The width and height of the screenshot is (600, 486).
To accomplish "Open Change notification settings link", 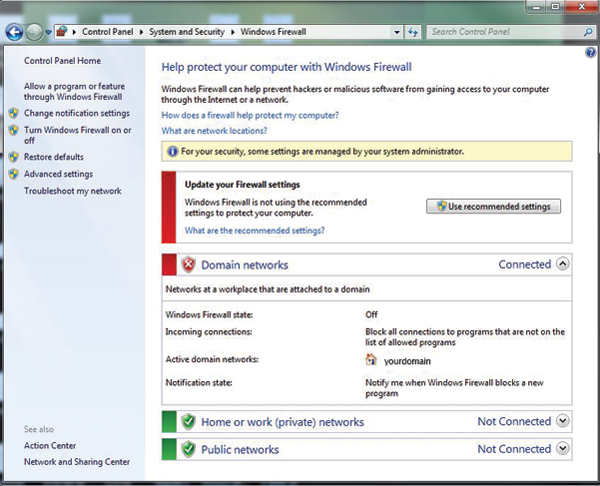I will click(x=77, y=113).
